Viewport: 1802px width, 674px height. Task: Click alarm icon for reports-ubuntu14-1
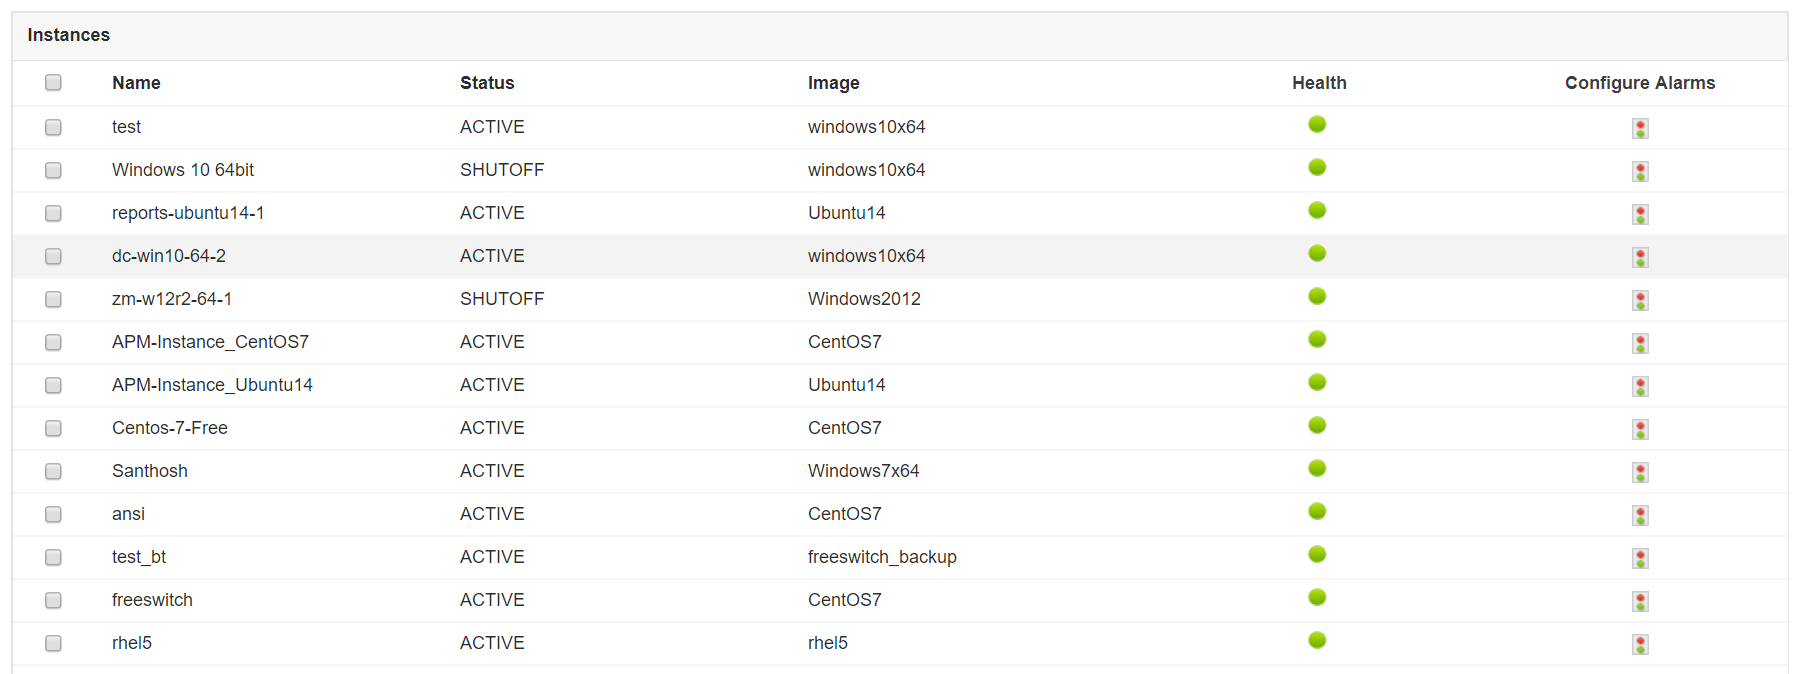[x=1640, y=214]
